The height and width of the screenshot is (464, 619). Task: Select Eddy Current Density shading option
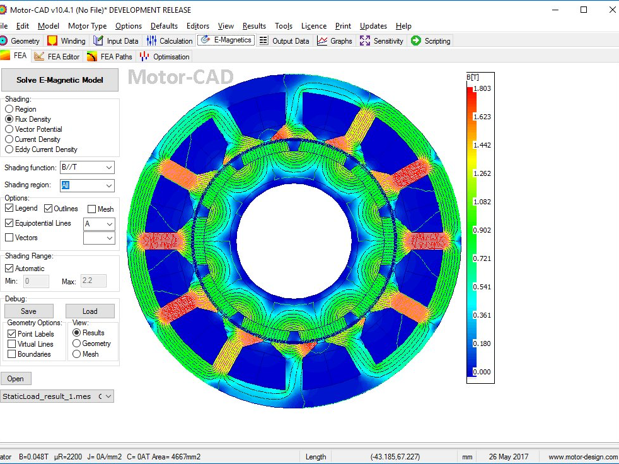coord(9,149)
